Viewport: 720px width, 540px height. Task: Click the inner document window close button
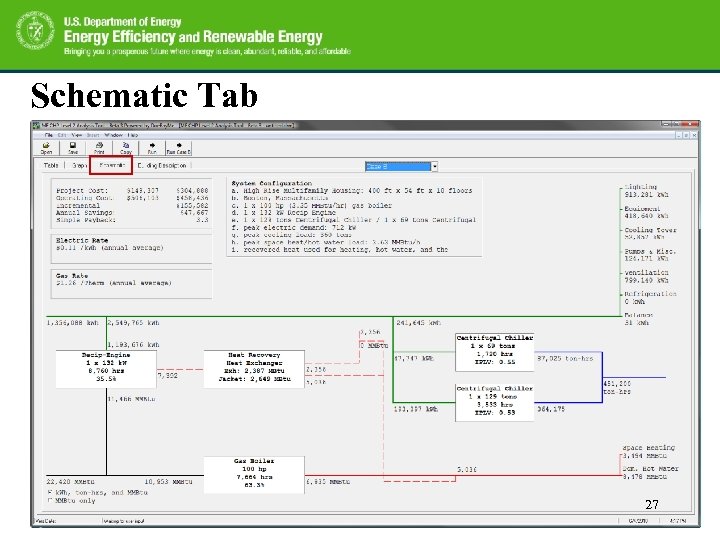tap(694, 135)
